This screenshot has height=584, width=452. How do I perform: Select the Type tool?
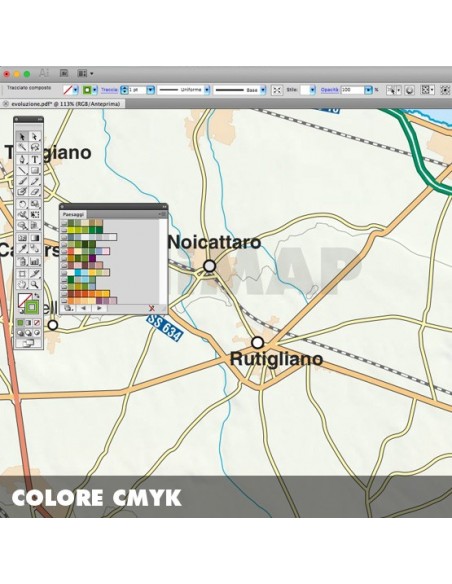35,159
